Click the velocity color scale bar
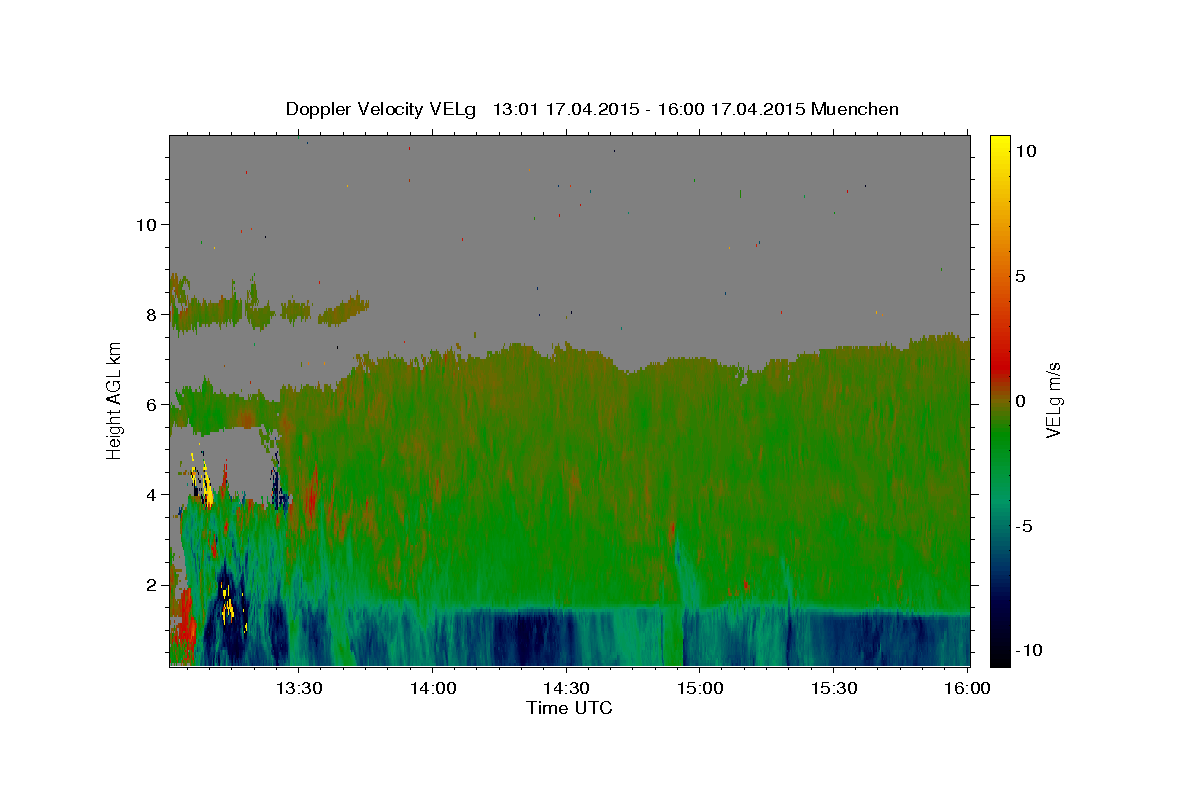The image size is (1200, 800). tap(999, 400)
